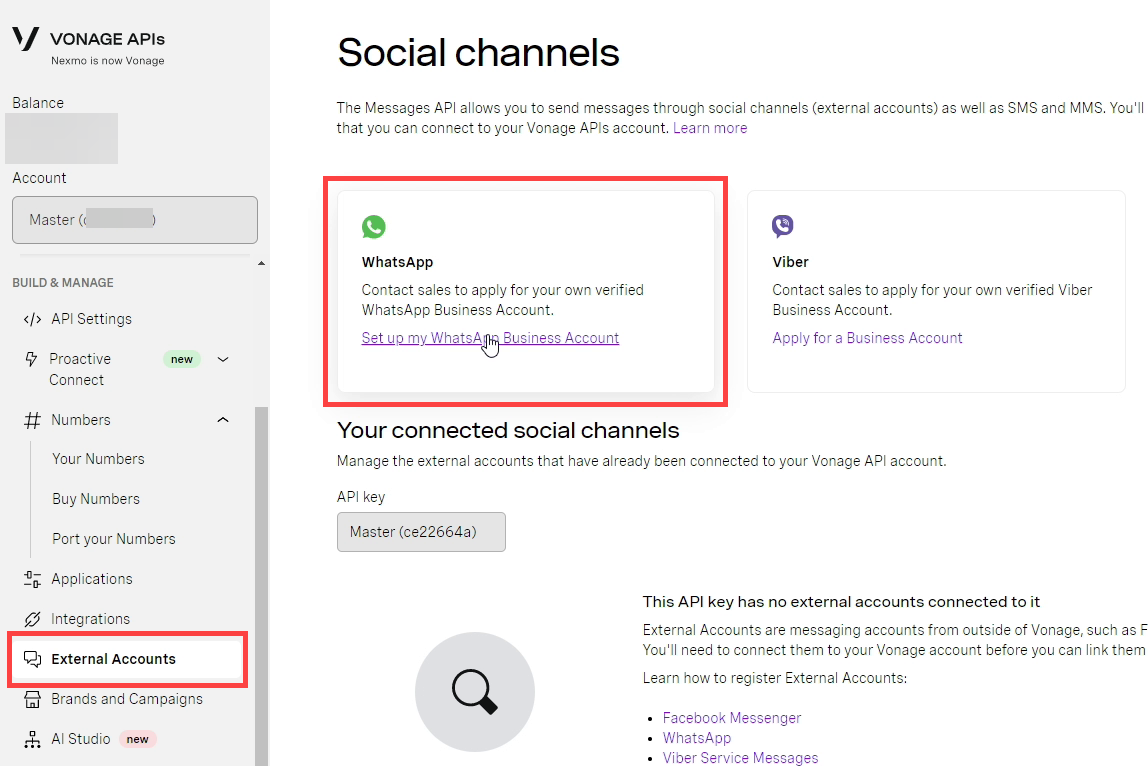Click the External Accounts chat icon
This screenshot has width=1148, height=766.
[32, 659]
